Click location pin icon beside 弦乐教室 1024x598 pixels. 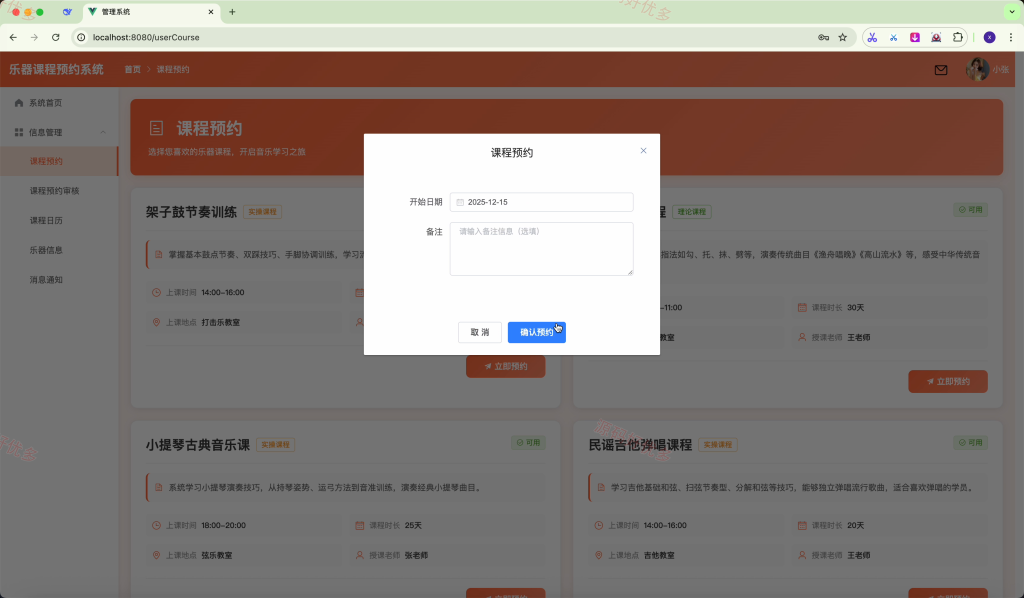tap(156, 556)
